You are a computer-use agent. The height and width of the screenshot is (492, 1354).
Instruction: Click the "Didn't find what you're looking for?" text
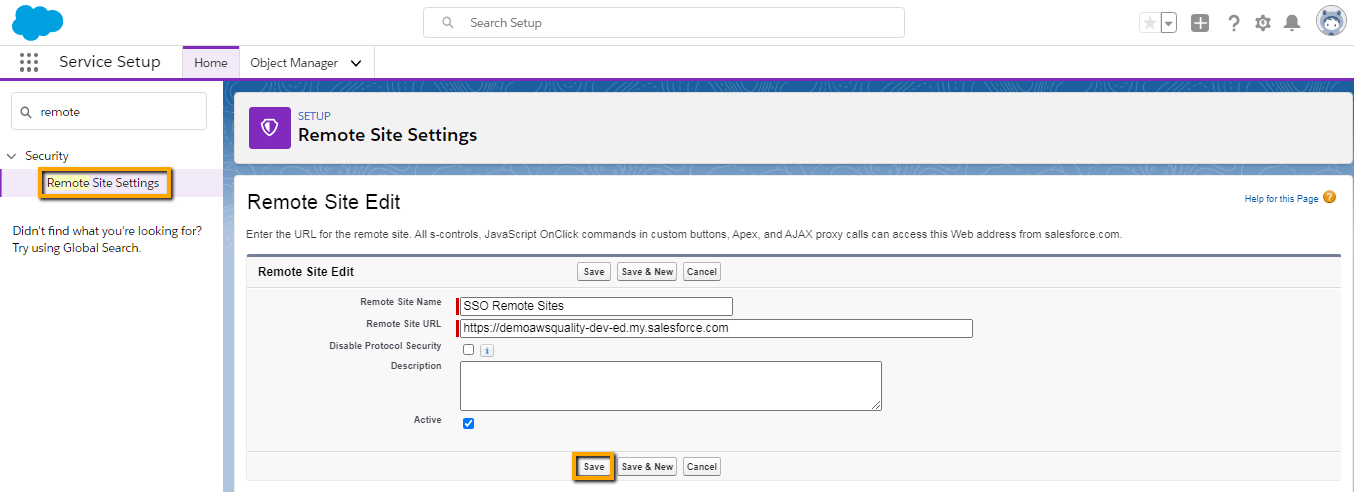click(107, 231)
